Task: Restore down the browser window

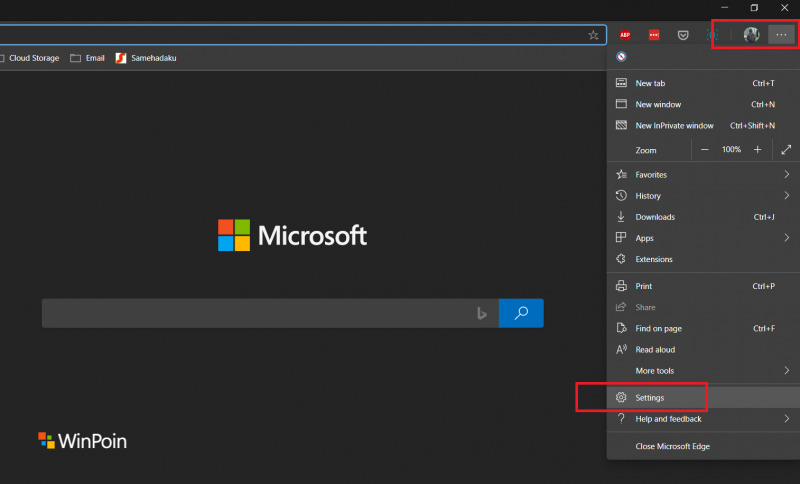Action: point(754,8)
